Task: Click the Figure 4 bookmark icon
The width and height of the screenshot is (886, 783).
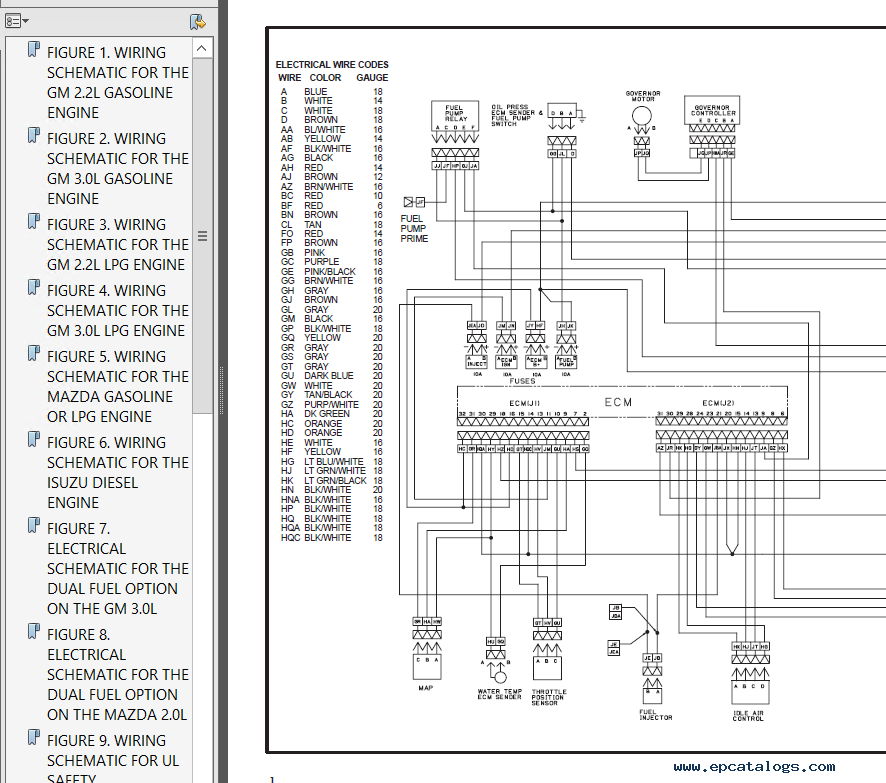Action: point(34,288)
